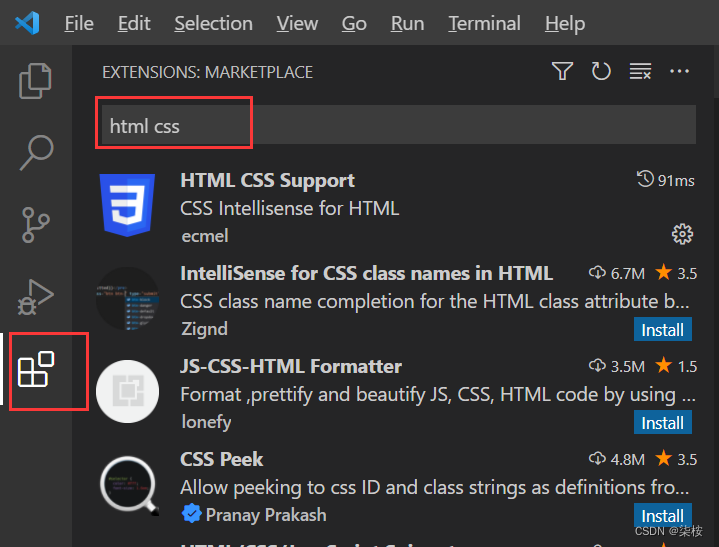Screen dimensions: 719x547
Task: Click the verified publisher badge for Pranay Prakash
Action: [x=191, y=514]
